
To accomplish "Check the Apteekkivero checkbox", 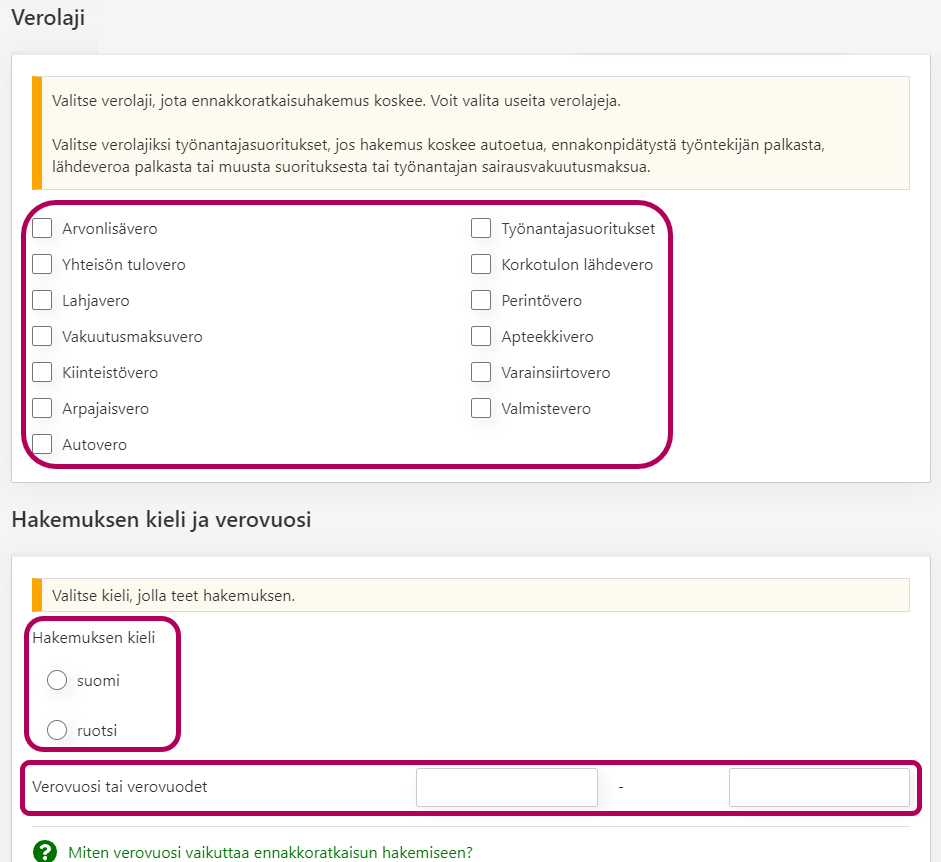I will click(x=481, y=337).
